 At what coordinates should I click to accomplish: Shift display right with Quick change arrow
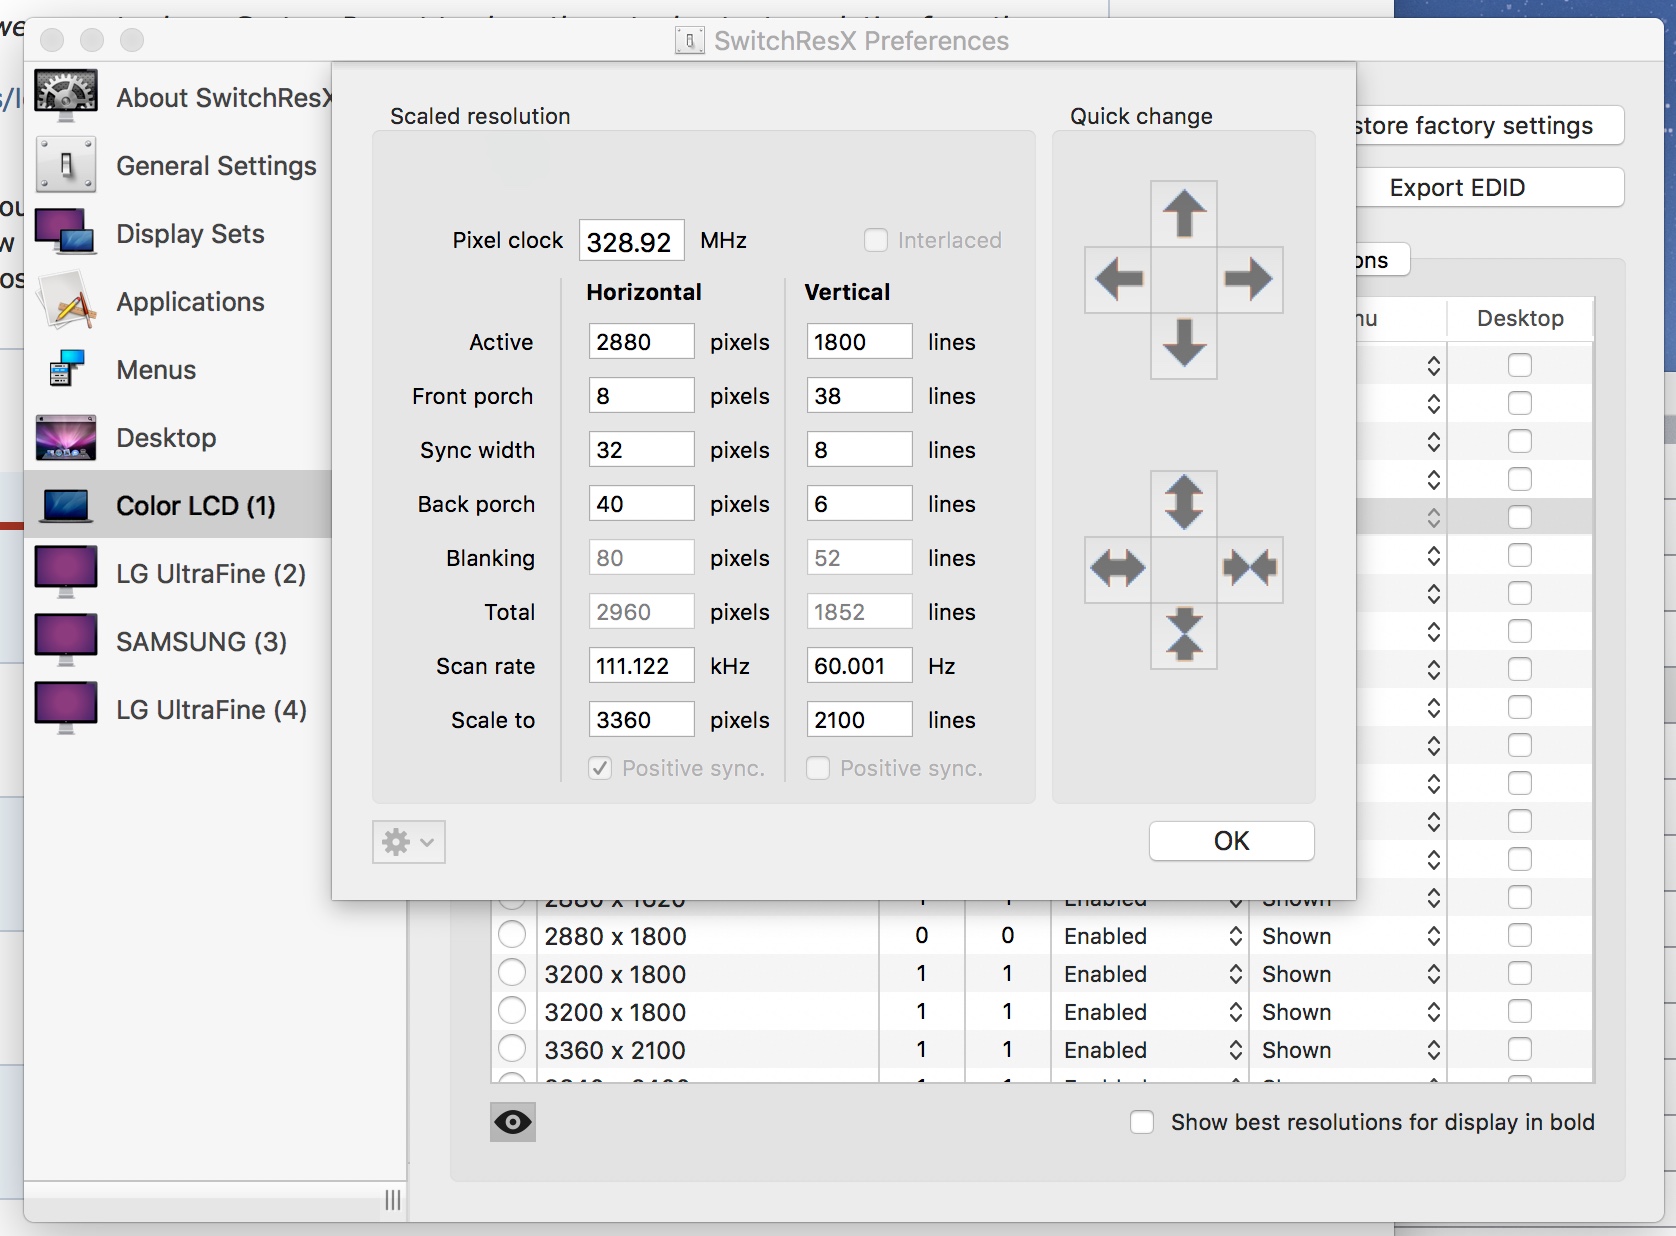tap(1250, 279)
